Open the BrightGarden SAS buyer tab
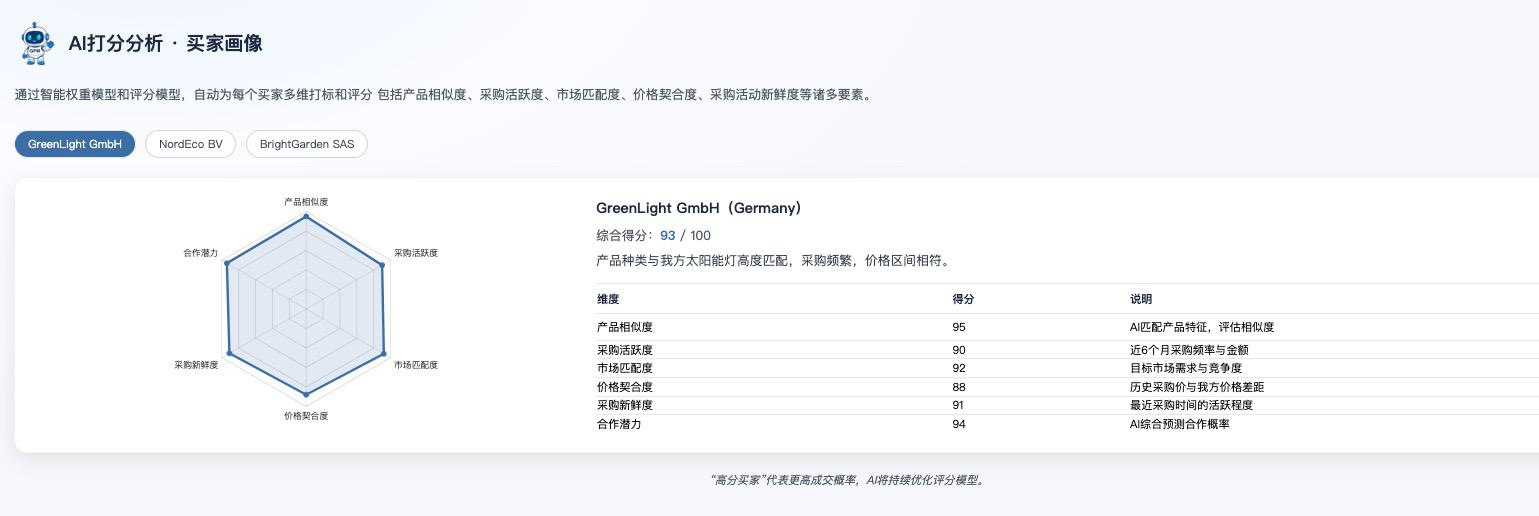This screenshot has height=516, width=1539. click(307, 144)
